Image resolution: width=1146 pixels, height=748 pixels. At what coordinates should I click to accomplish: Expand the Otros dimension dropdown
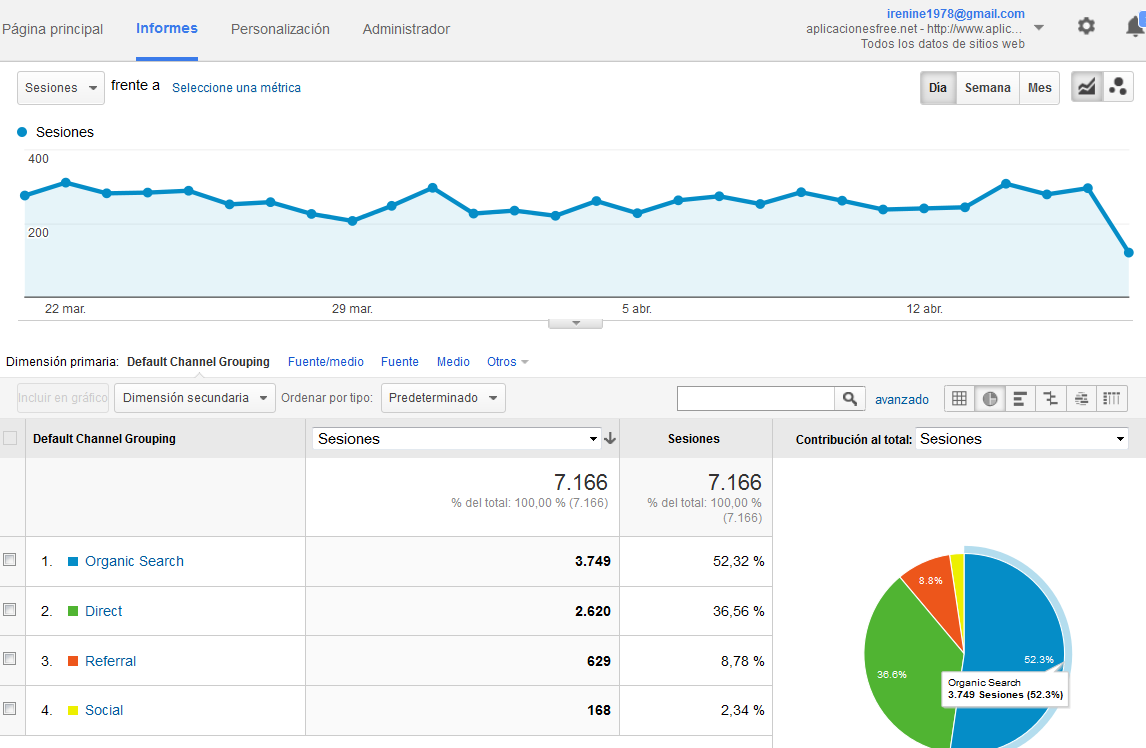pyautogui.click(x=507, y=362)
